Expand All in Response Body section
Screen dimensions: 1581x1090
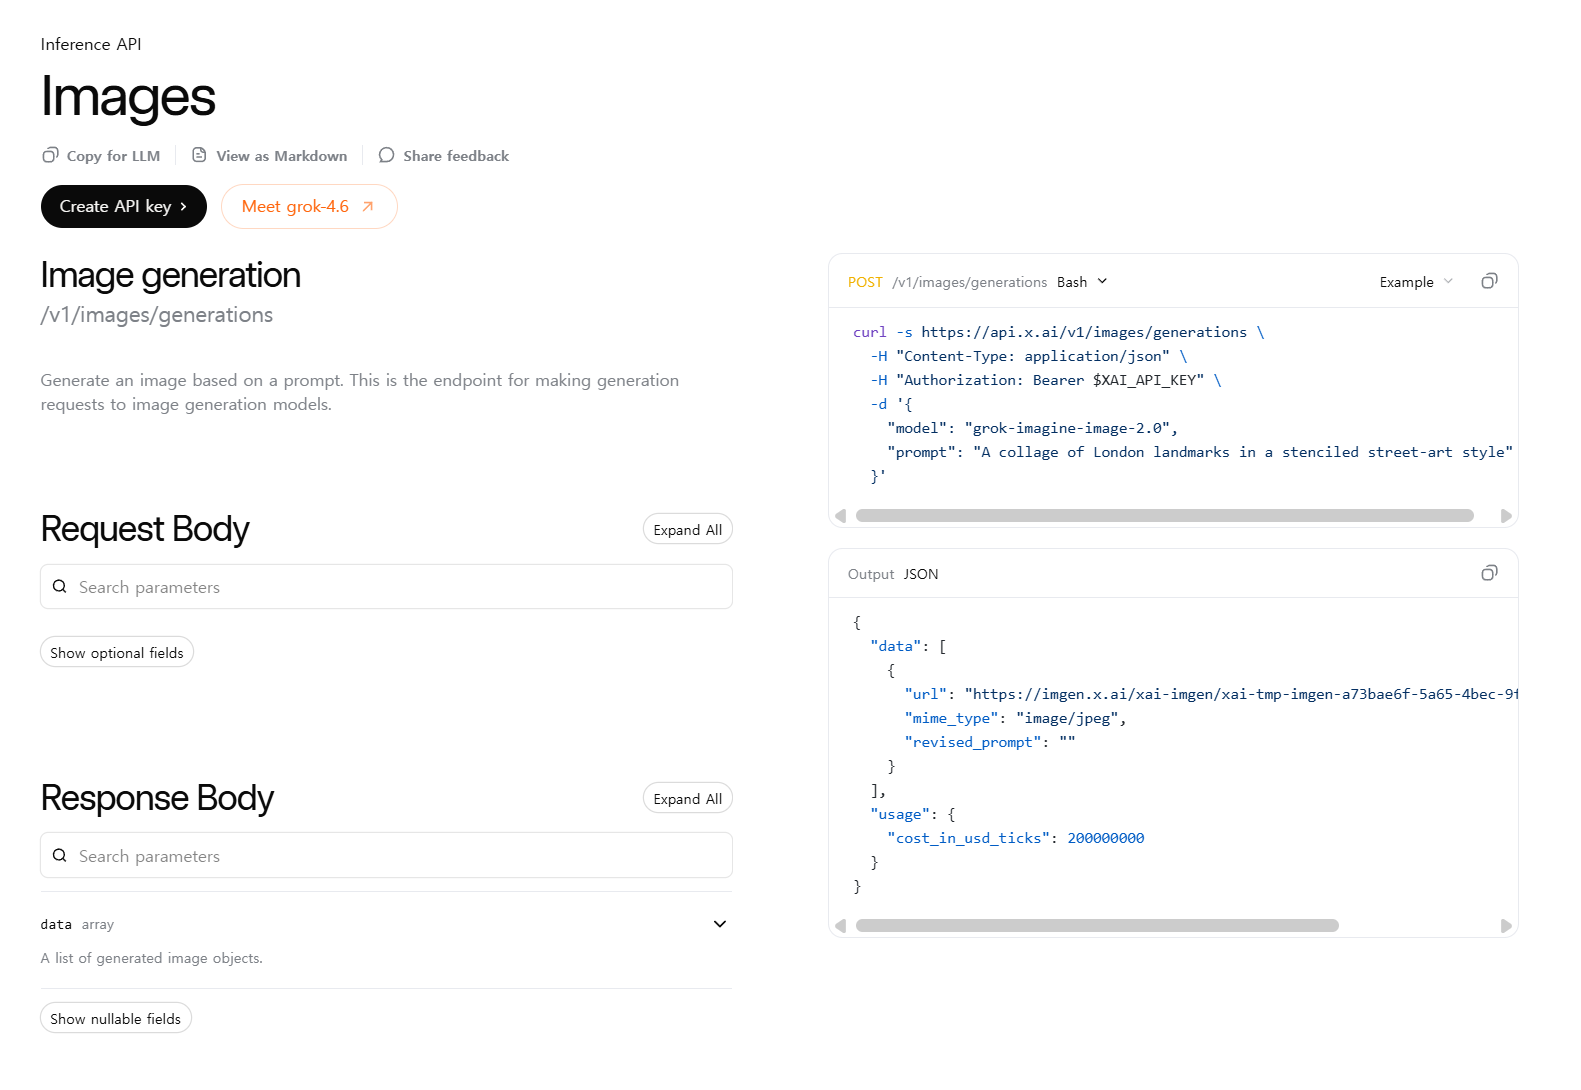pos(688,799)
